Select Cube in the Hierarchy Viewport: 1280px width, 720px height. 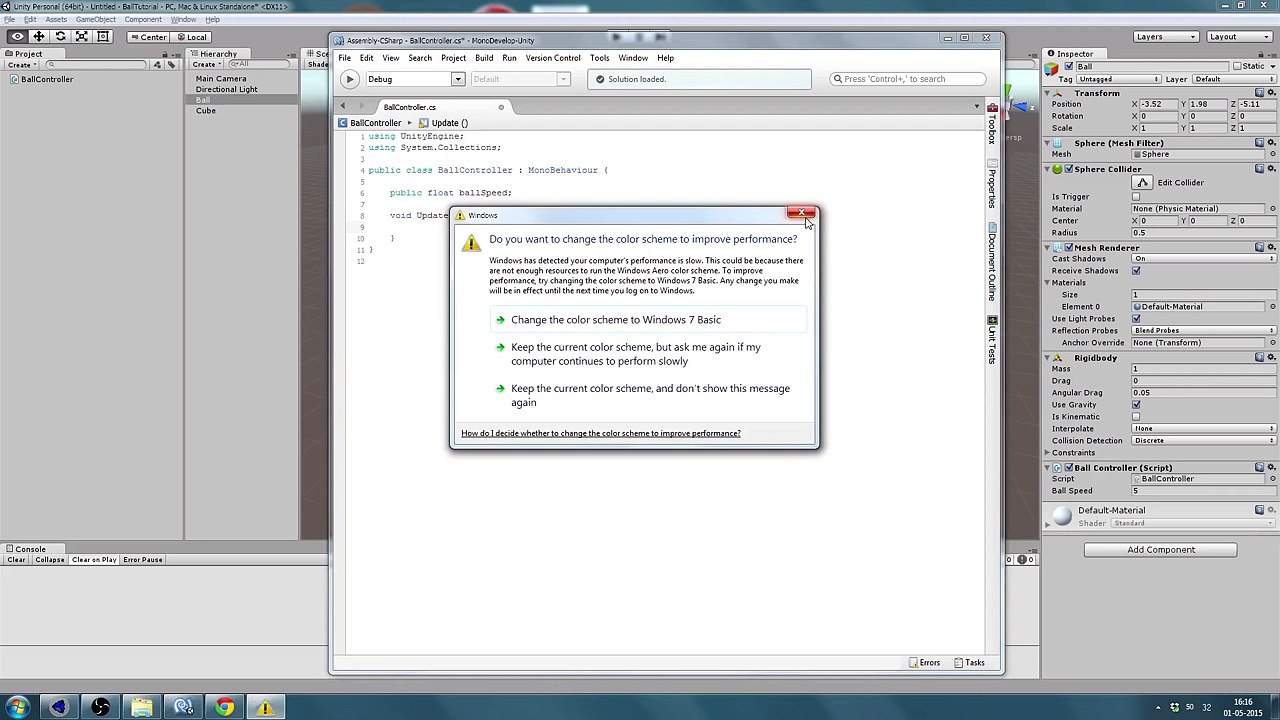206,111
